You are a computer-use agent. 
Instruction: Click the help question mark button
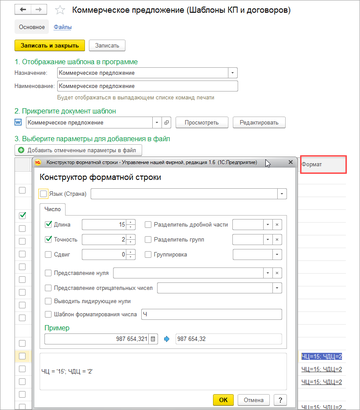(x=281, y=400)
